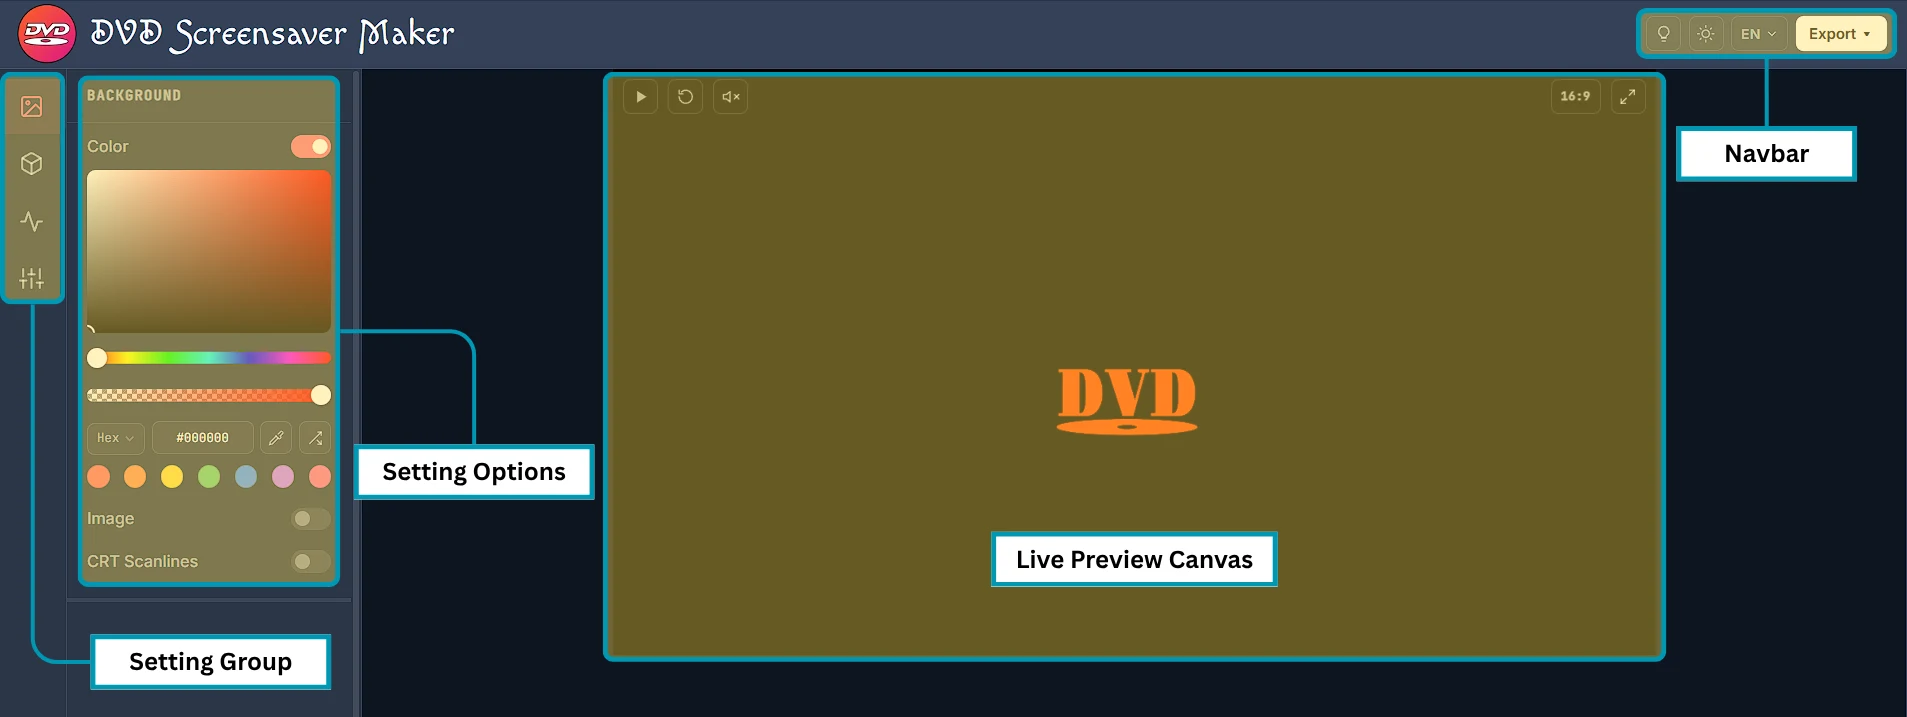Enable the Image background toggle
This screenshot has height=717, width=1907.
pyautogui.click(x=311, y=519)
